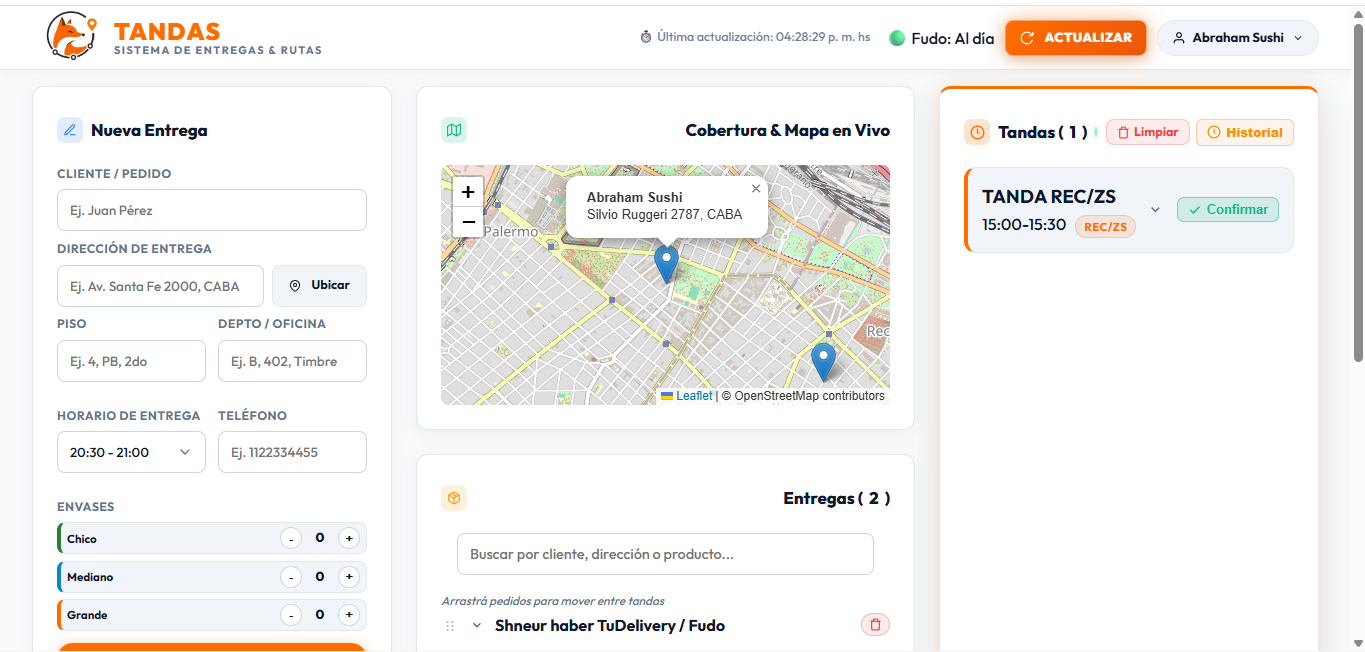Image resolution: width=1365 pixels, height=652 pixels.
Task: Delete the Shneur haber delivery
Action: click(875, 625)
